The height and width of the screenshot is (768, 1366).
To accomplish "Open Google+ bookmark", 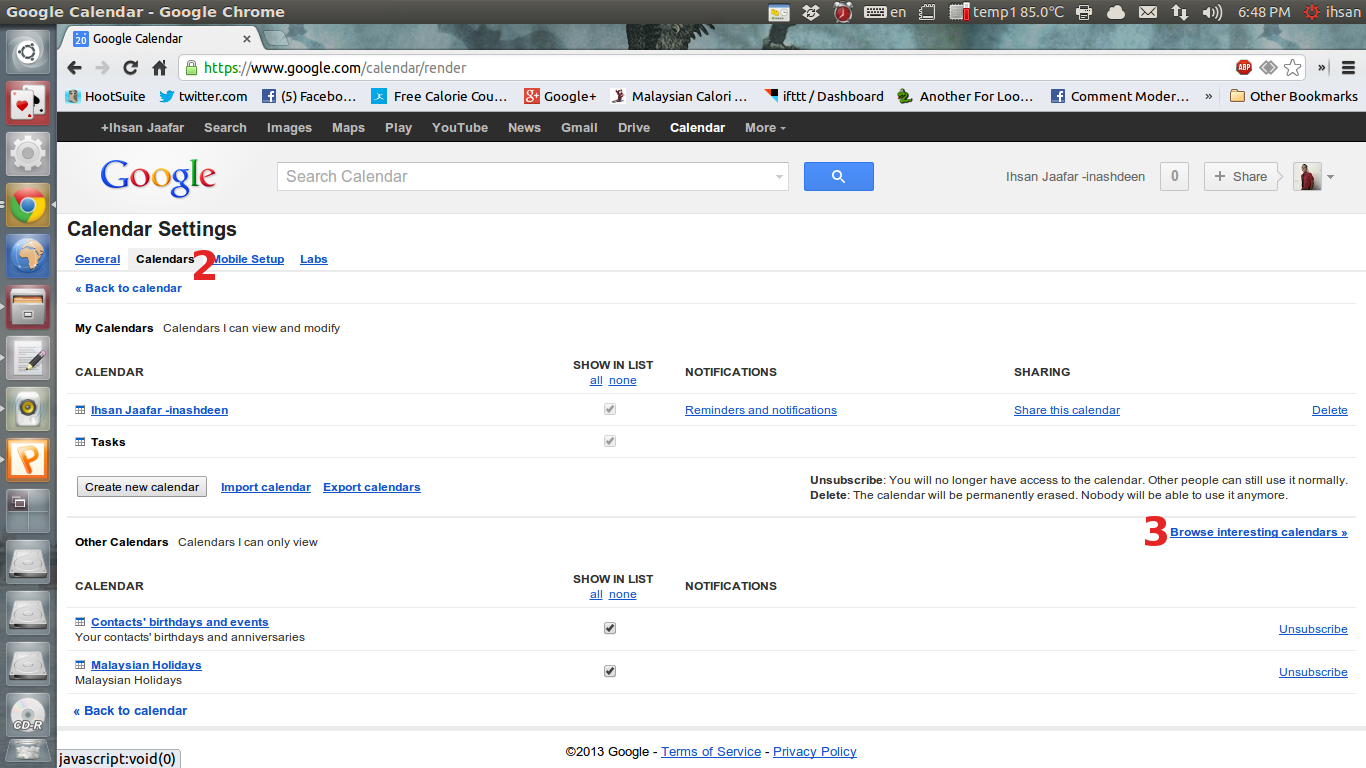I will pyautogui.click(x=560, y=96).
